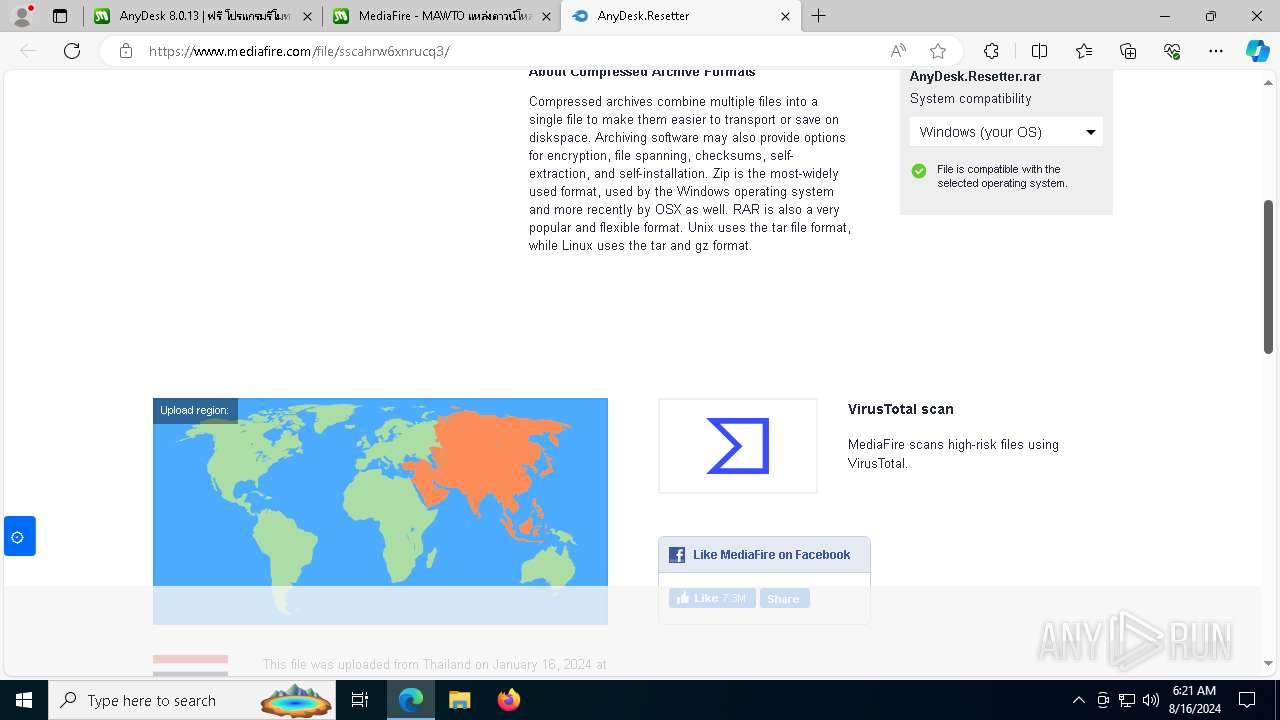Open the volume control tray icon
This screenshot has height=720, width=1280.
pyautogui.click(x=1151, y=700)
